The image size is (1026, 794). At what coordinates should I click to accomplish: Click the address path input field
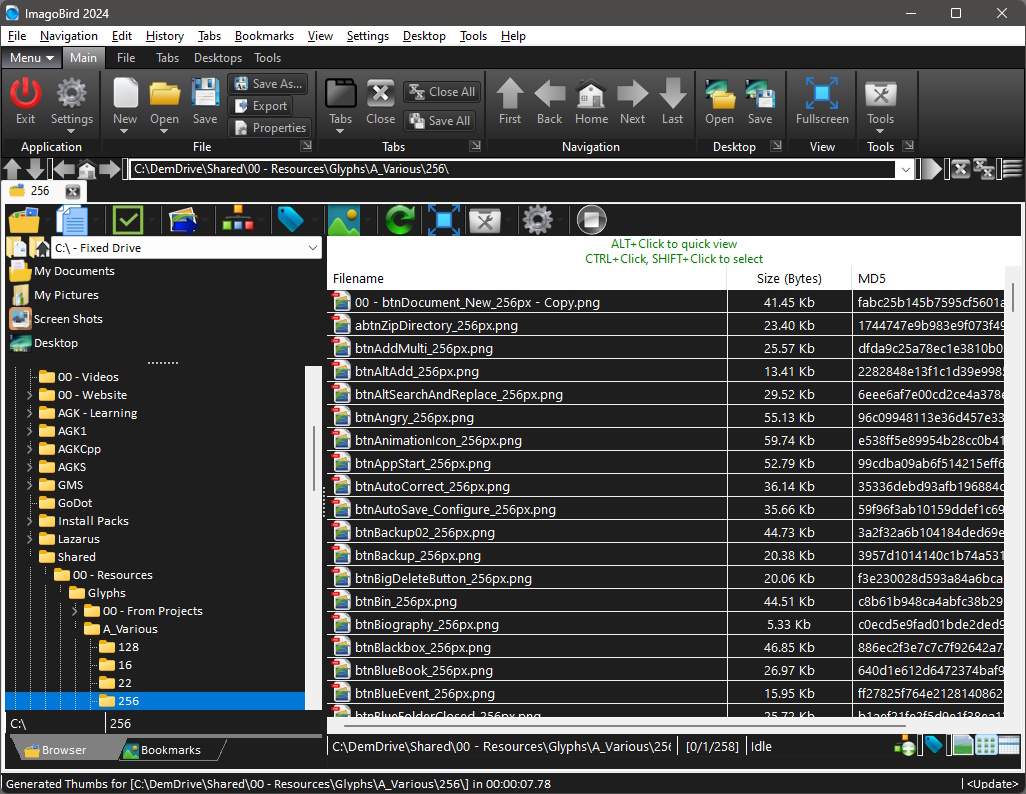[x=513, y=170]
